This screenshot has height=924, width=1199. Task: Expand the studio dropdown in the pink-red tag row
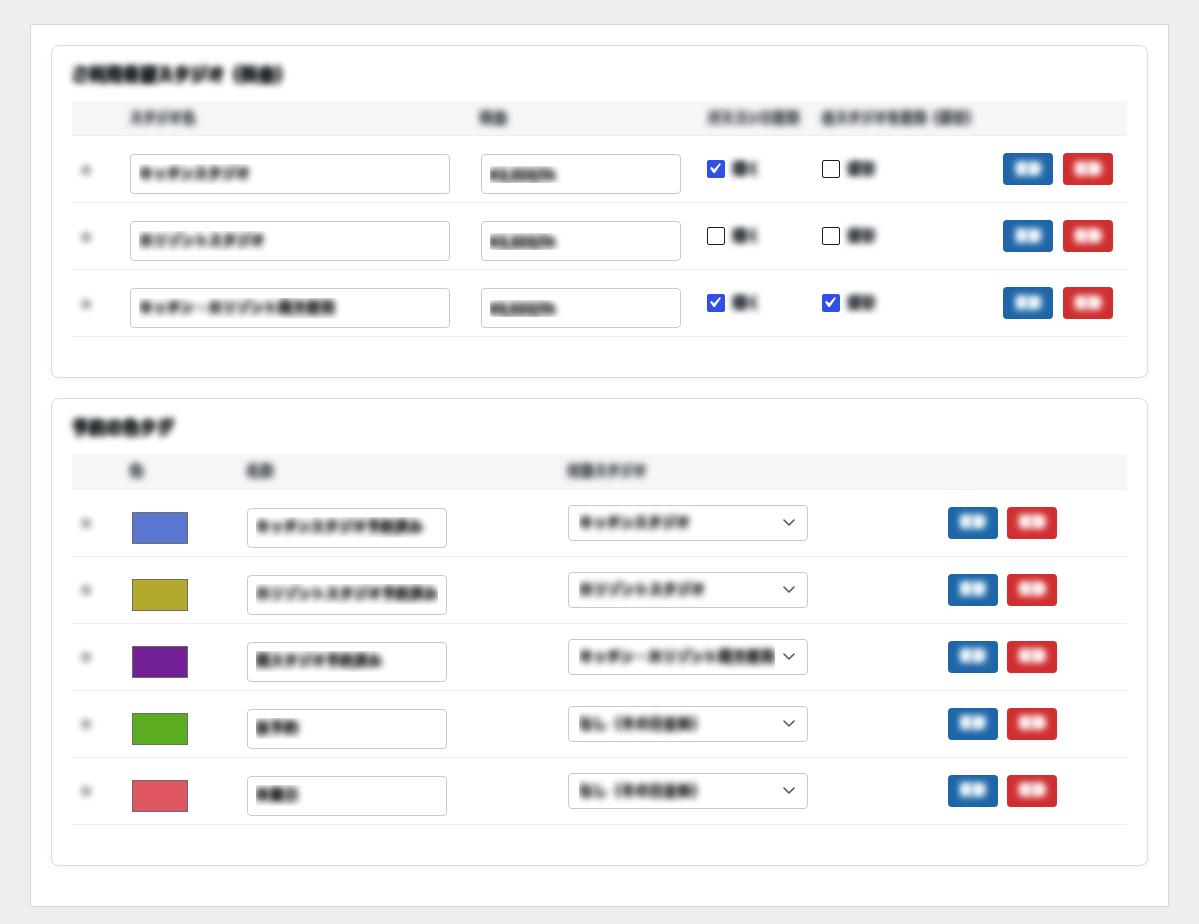[x=687, y=791]
